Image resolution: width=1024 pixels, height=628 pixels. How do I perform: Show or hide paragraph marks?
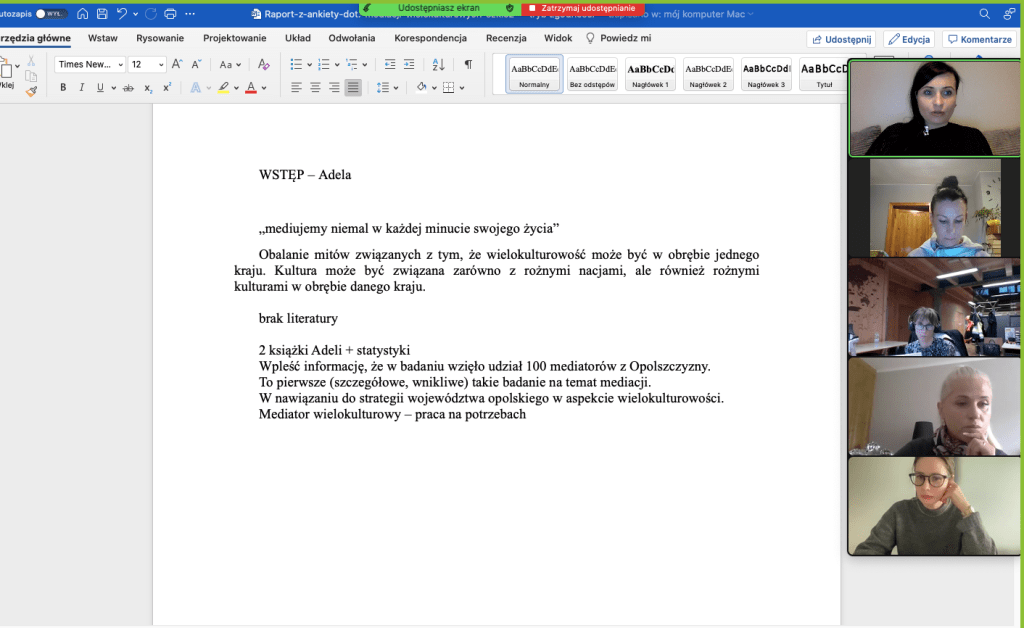[468, 64]
